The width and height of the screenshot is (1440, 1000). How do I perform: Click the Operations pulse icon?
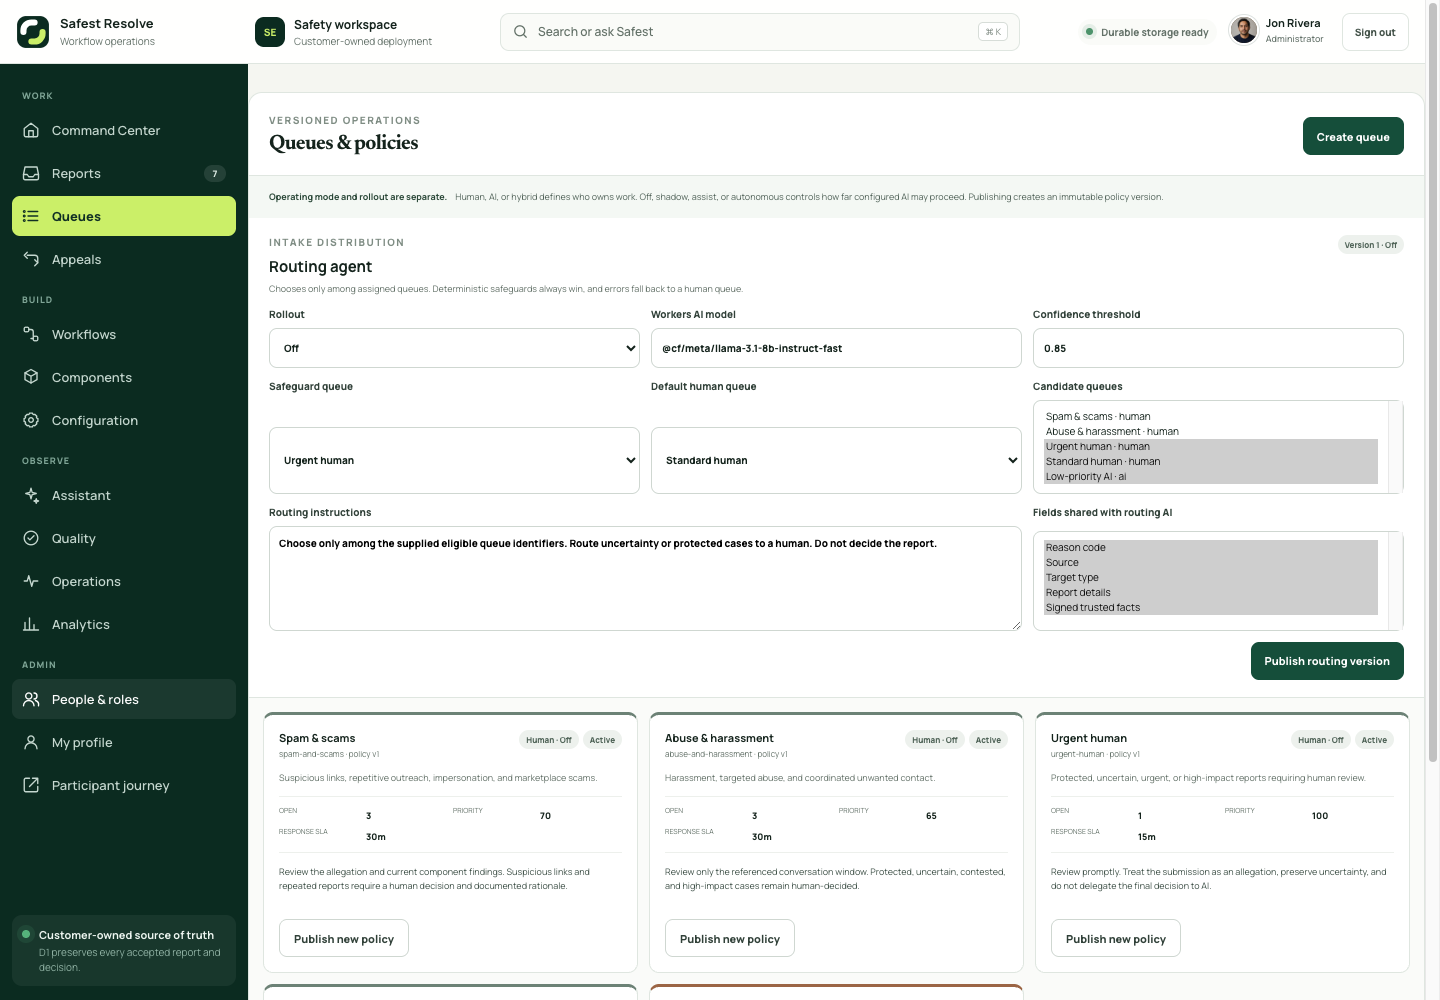click(x=31, y=581)
